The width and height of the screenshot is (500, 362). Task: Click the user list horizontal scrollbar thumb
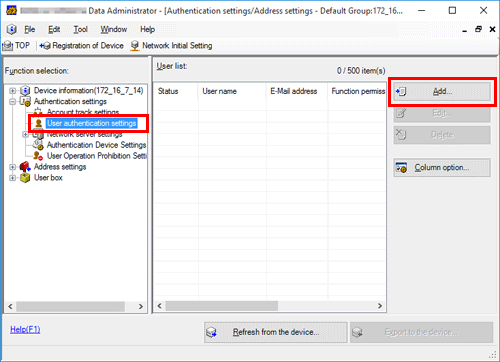click(222, 306)
